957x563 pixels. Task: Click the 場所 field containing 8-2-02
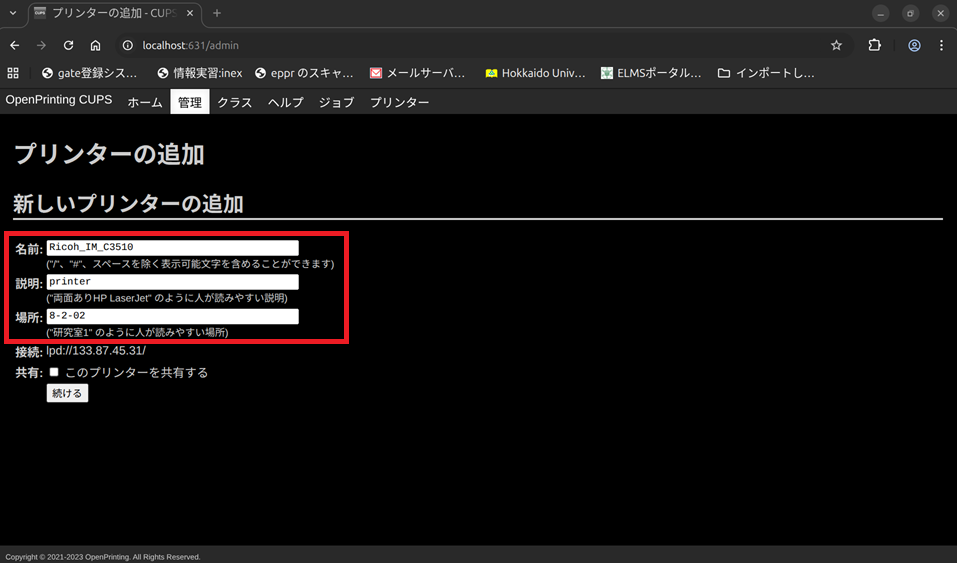tap(172, 316)
